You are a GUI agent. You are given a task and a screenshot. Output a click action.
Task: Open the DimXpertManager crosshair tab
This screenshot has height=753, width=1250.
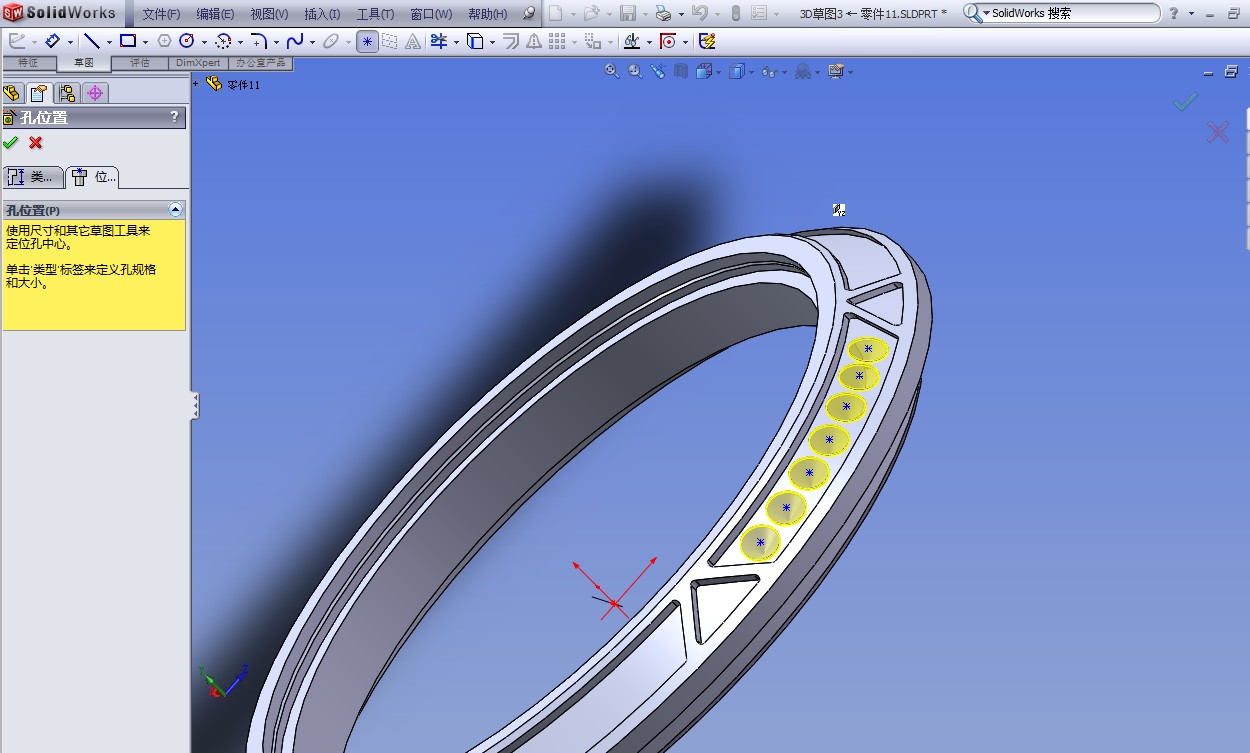pyautogui.click(x=95, y=93)
